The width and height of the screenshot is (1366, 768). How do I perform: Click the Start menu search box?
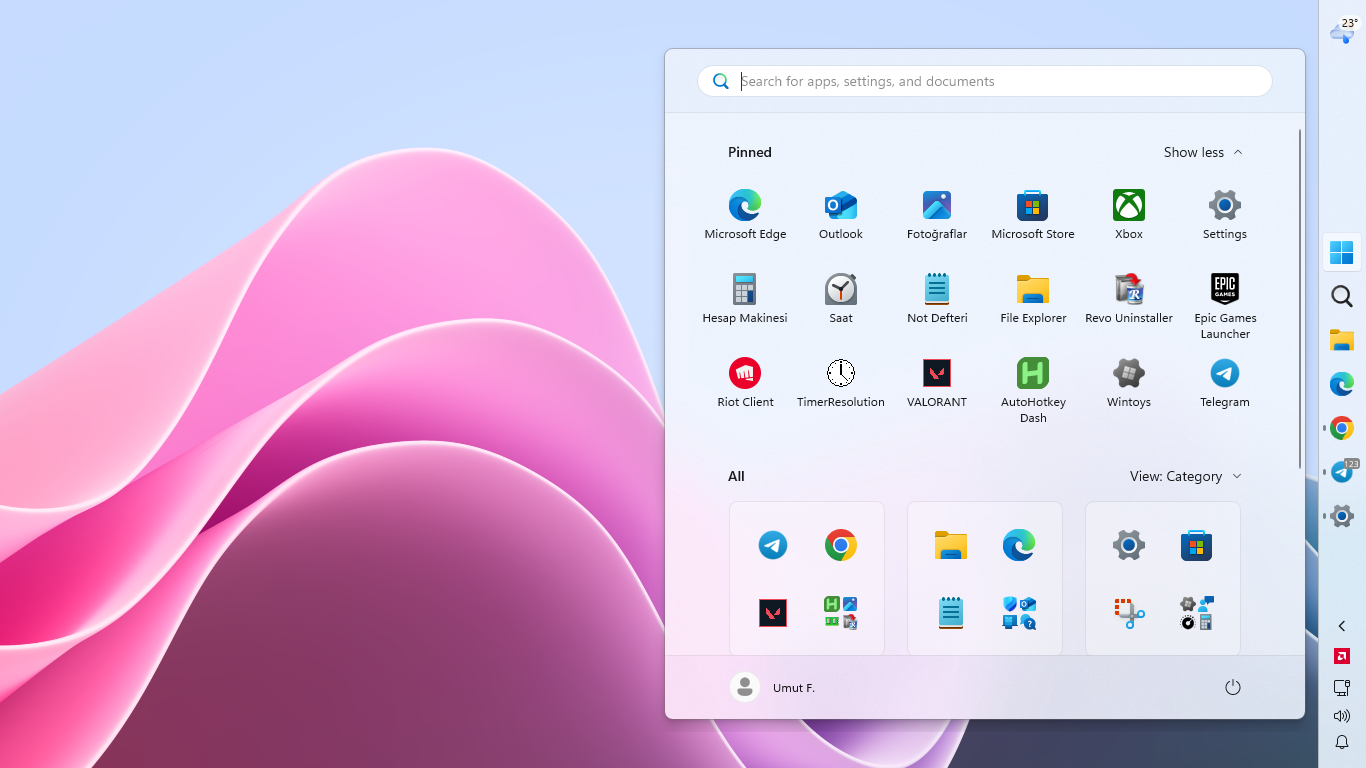(985, 81)
